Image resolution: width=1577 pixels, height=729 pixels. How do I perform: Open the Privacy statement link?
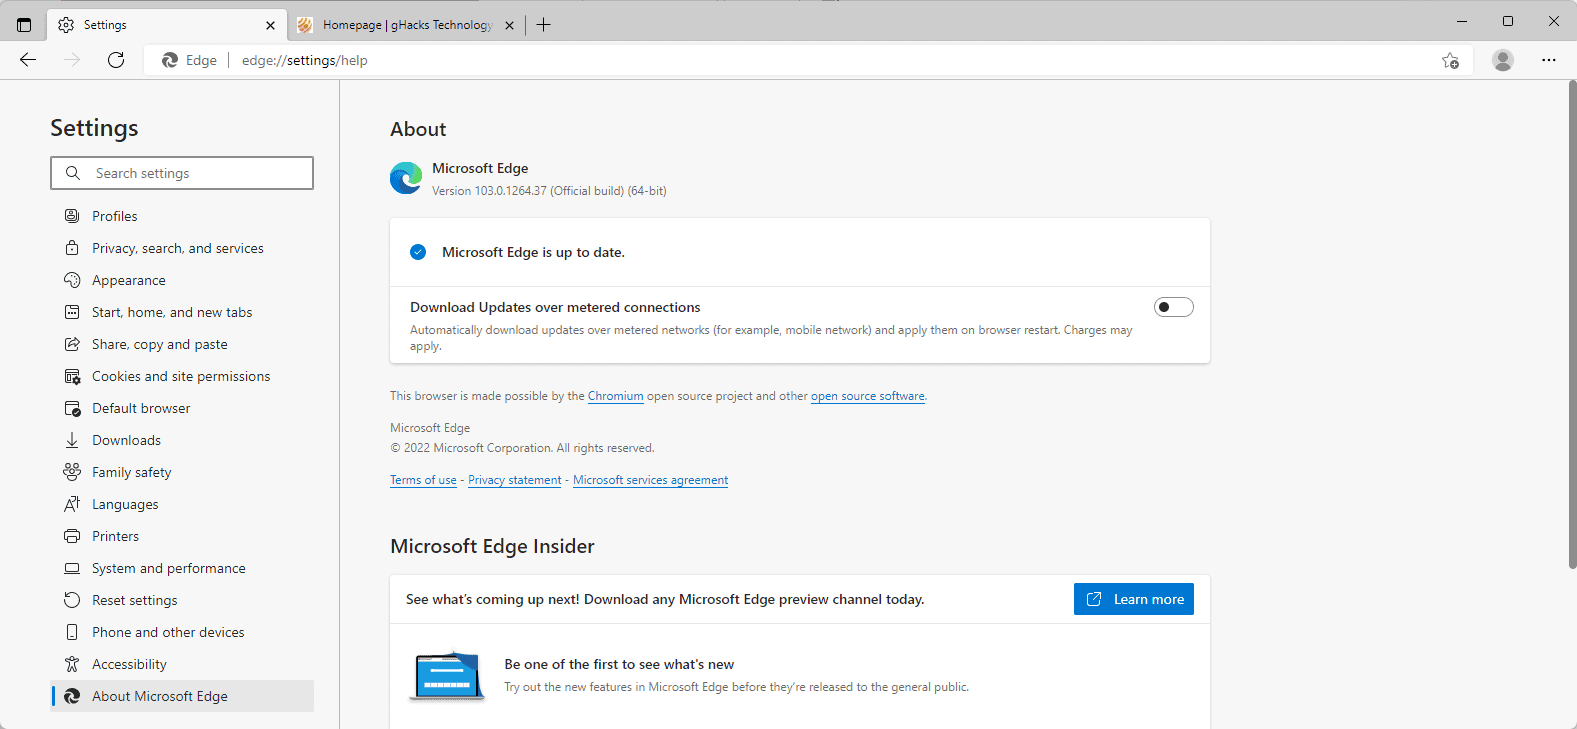pyautogui.click(x=514, y=480)
